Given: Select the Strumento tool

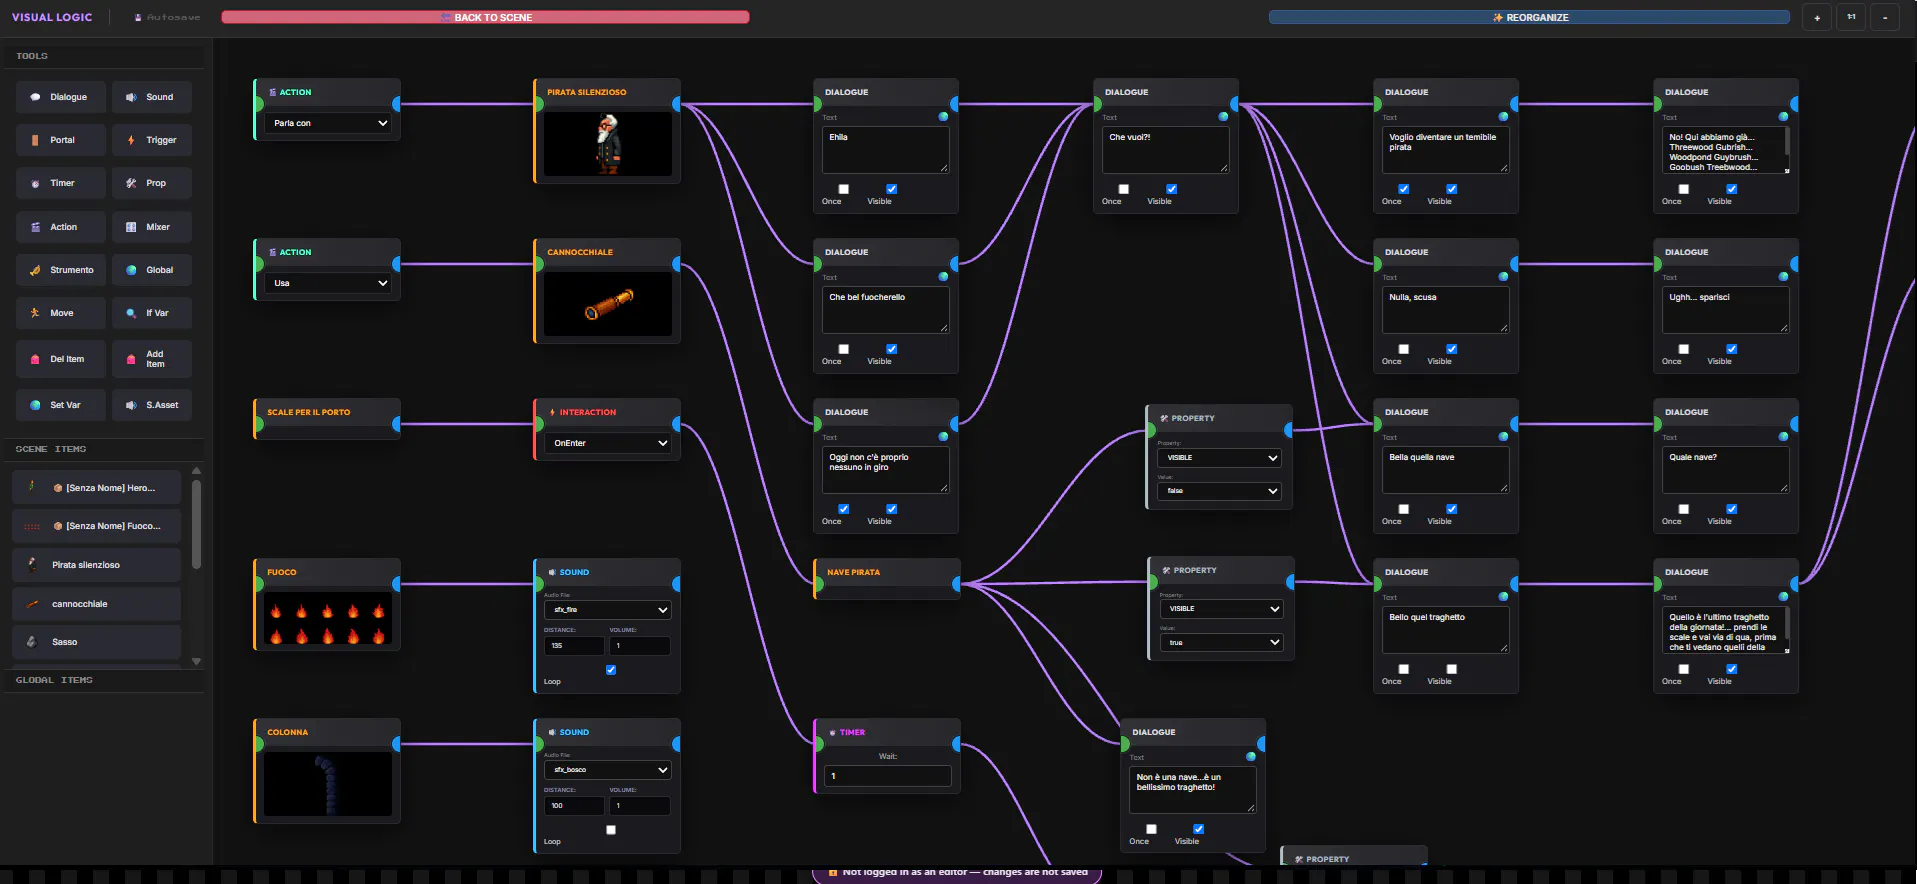Looking at the screenshot, I should click(61, 270).
